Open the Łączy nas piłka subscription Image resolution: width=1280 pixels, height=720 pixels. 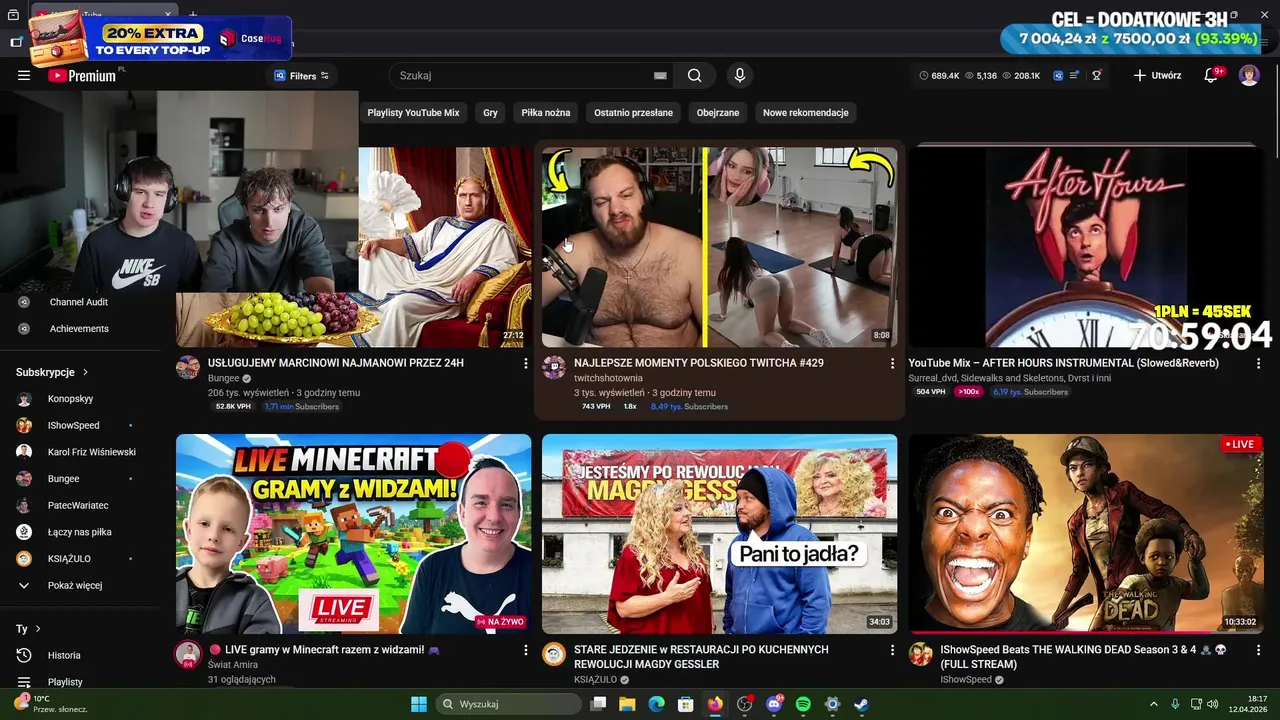tap(79, 532)
